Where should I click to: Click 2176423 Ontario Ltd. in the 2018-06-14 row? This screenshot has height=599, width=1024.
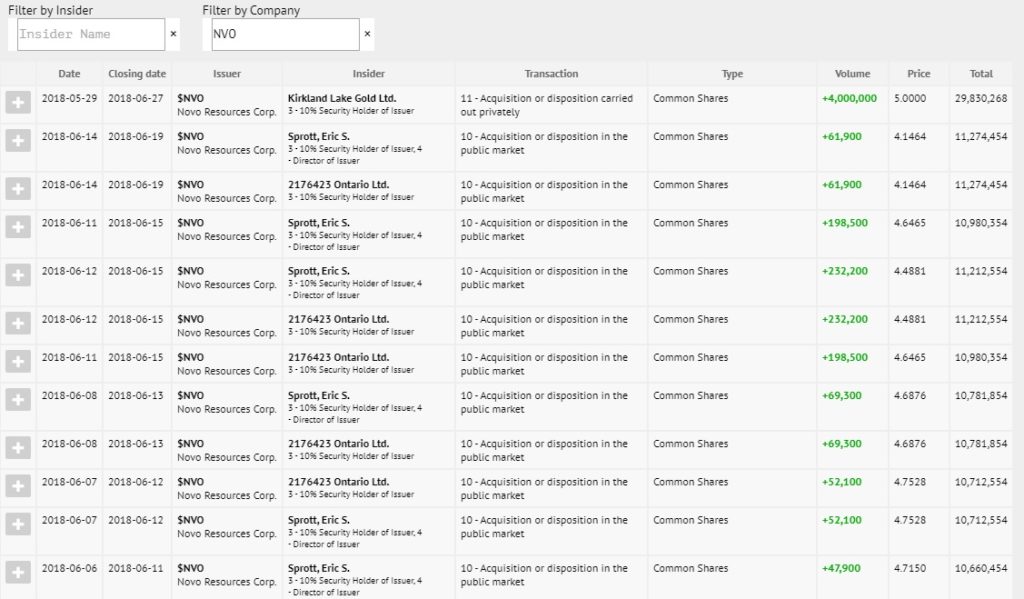click(x=338, y=185)
